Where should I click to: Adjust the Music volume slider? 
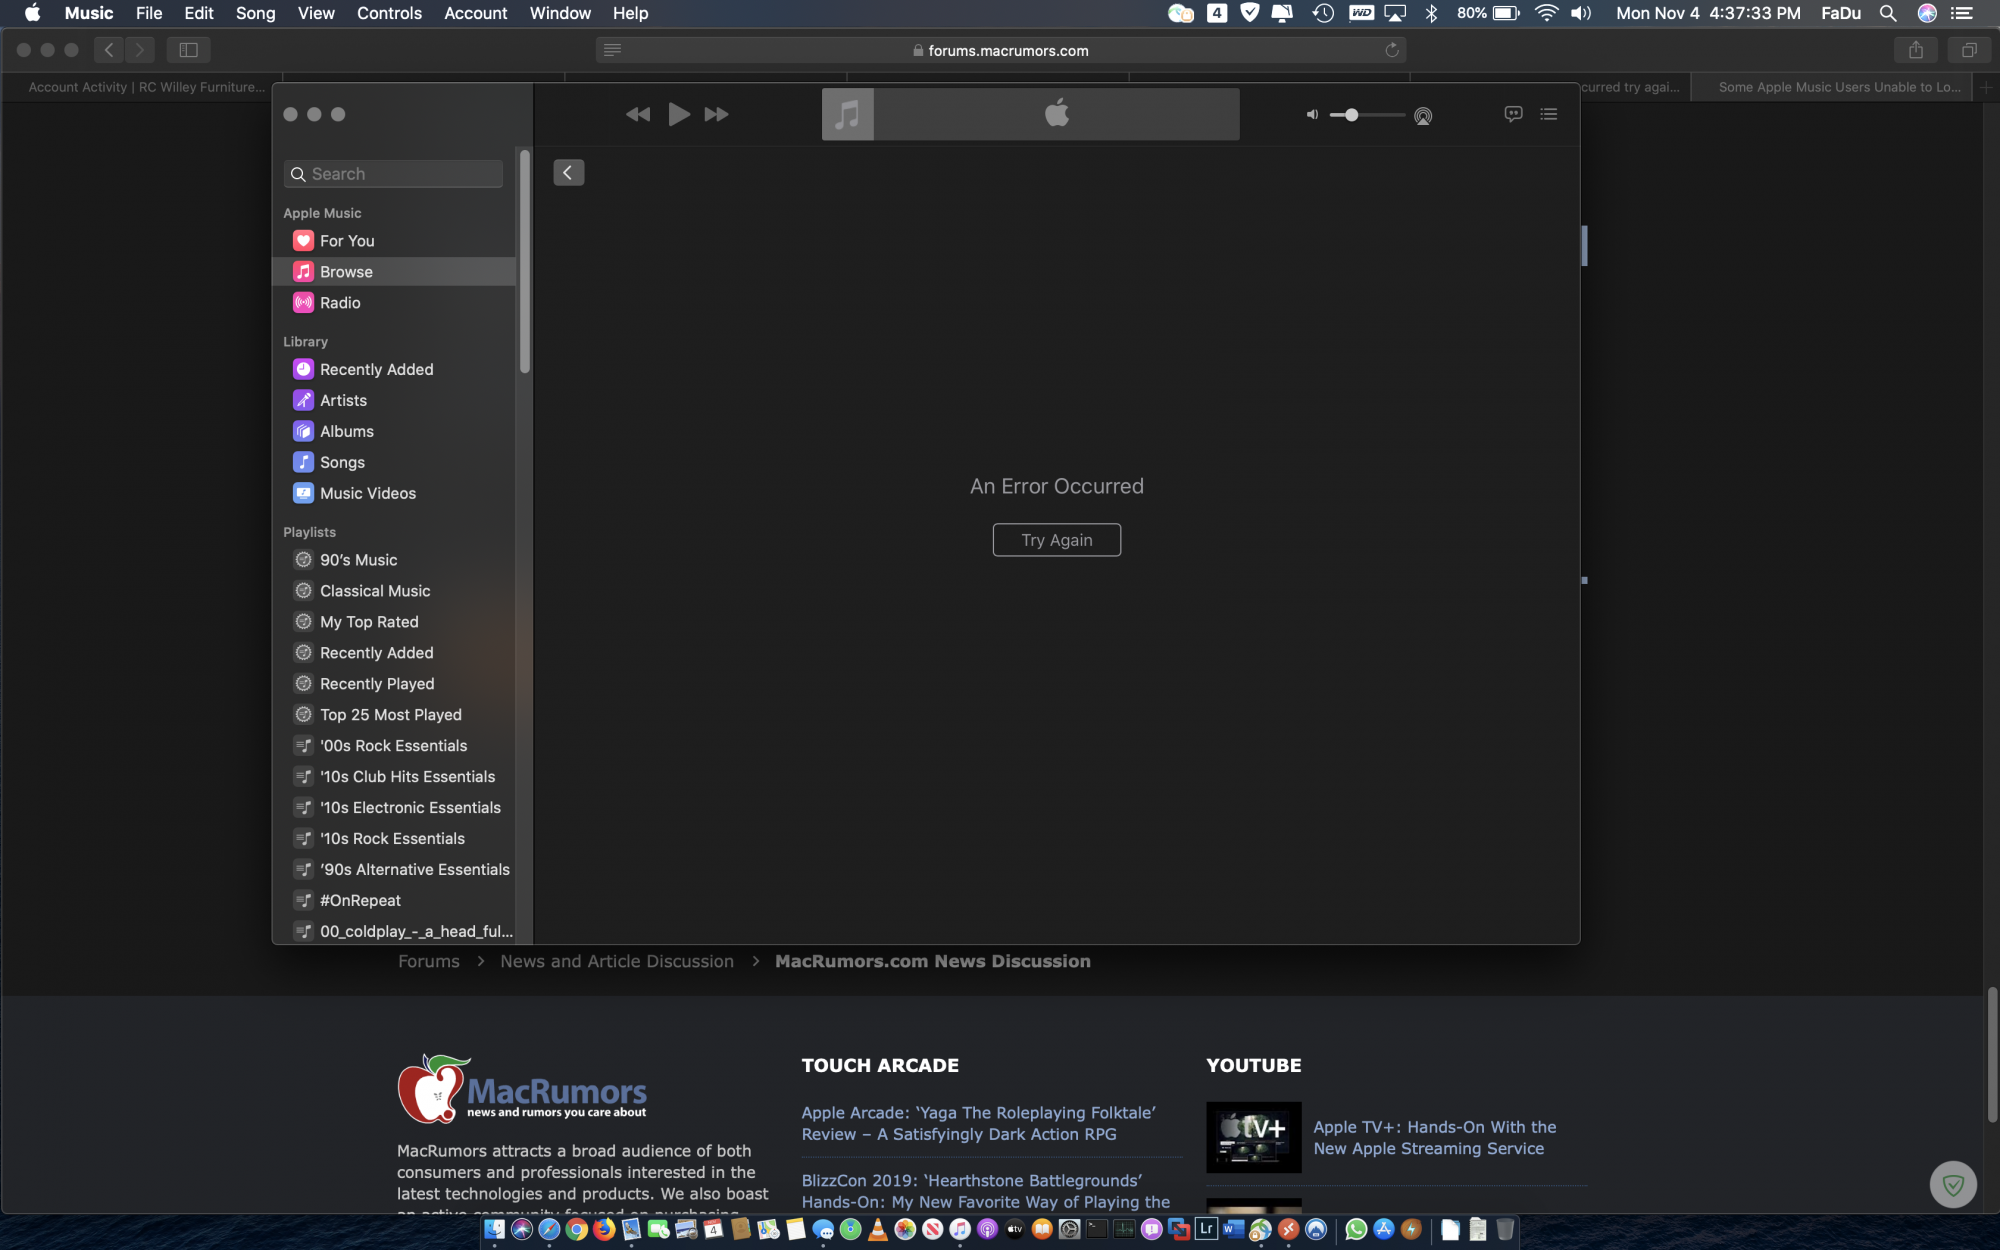pyautogui.click(x=1367, y=115)
